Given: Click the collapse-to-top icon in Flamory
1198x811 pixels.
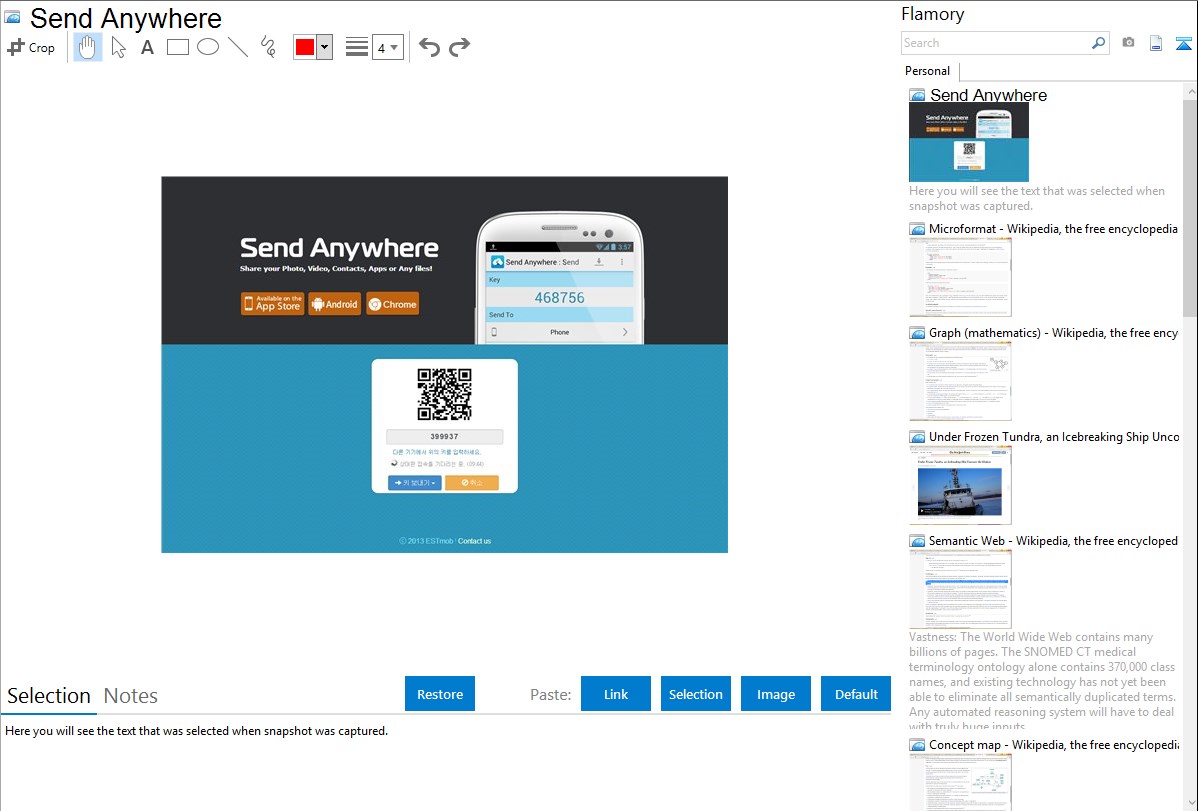Looking at the screenshot, I should 1183,43.
